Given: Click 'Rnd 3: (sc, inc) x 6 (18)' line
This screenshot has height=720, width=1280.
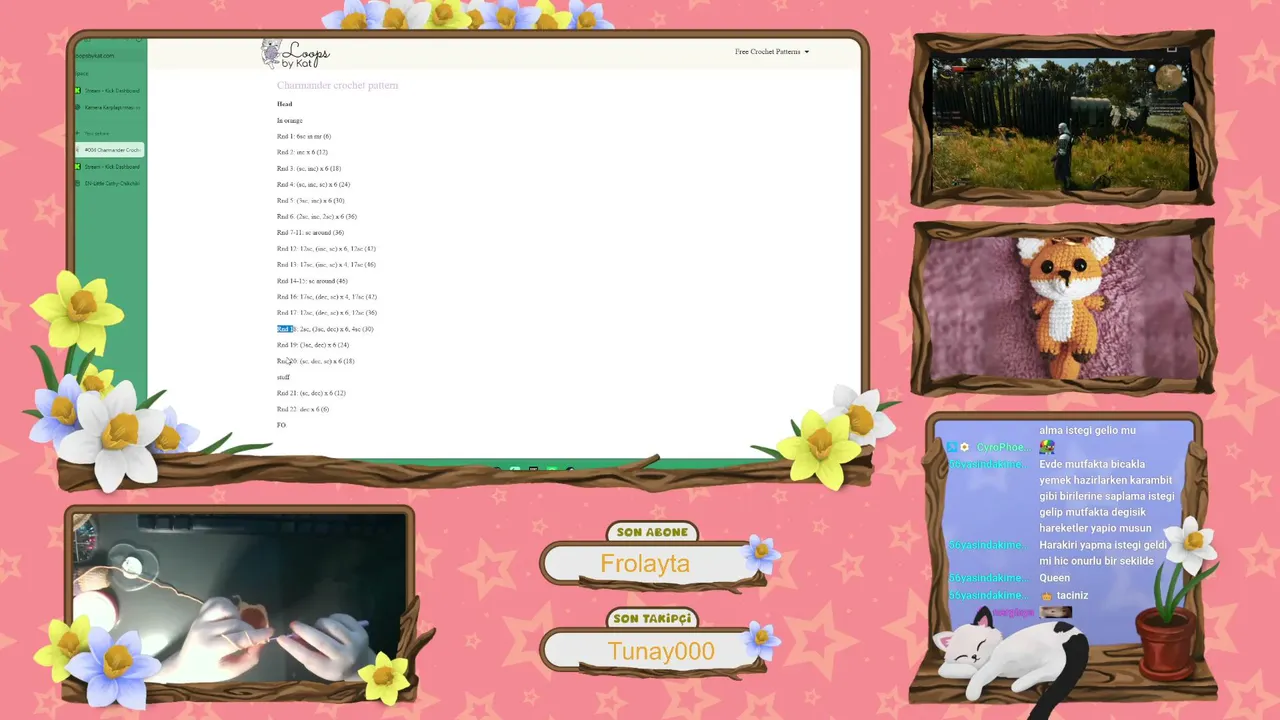Looking at the screenshot, I should coord(308,168).
